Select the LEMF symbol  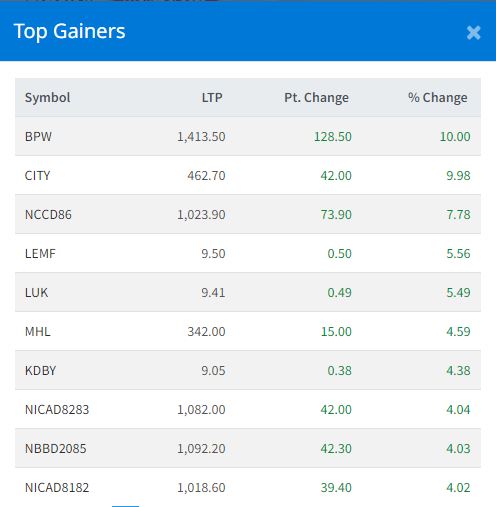coord(40,254)
